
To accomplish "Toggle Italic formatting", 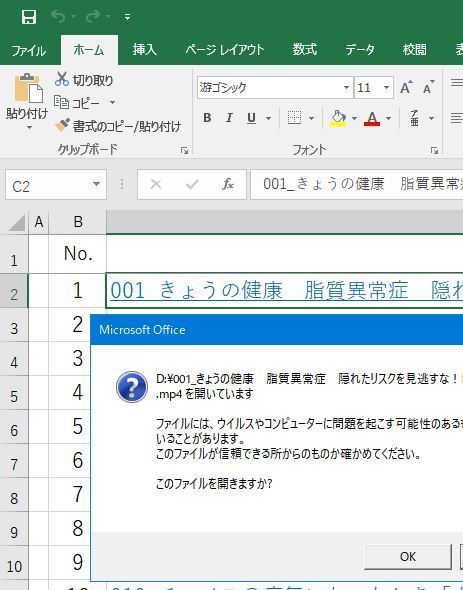I will click(x=229, y=118).
